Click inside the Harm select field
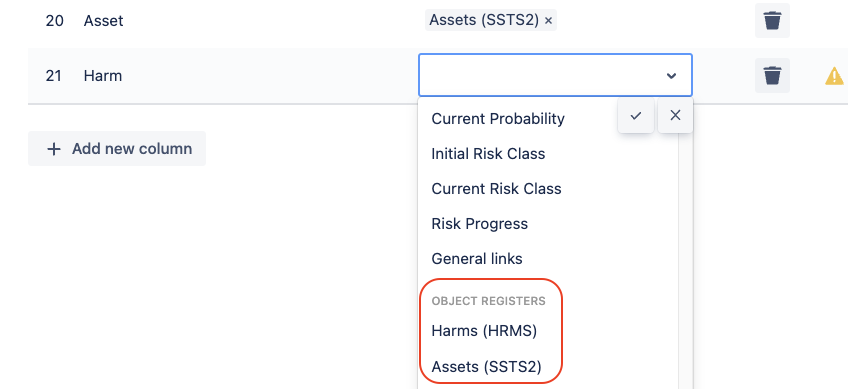Viewport: 862px width, 389px height. pyautogui.click(x=555, y=75)
